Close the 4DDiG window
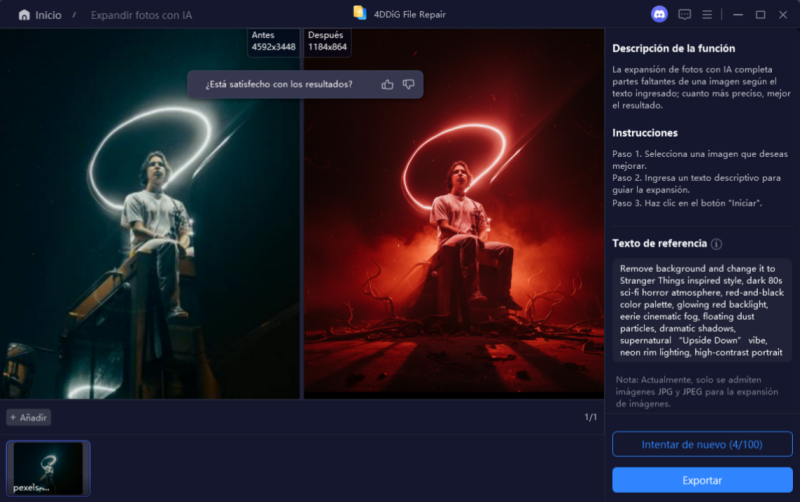Viewport: 800px width, 502px height. (783, 15)
